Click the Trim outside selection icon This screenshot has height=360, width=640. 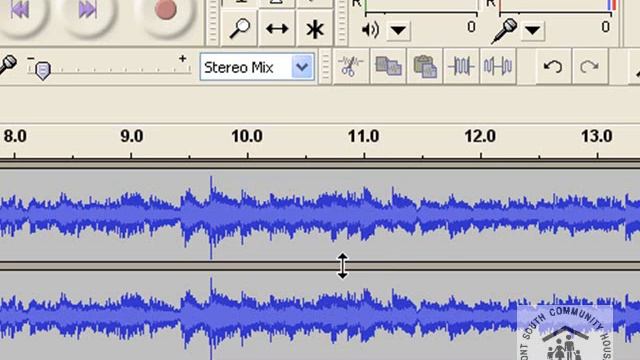461,66
